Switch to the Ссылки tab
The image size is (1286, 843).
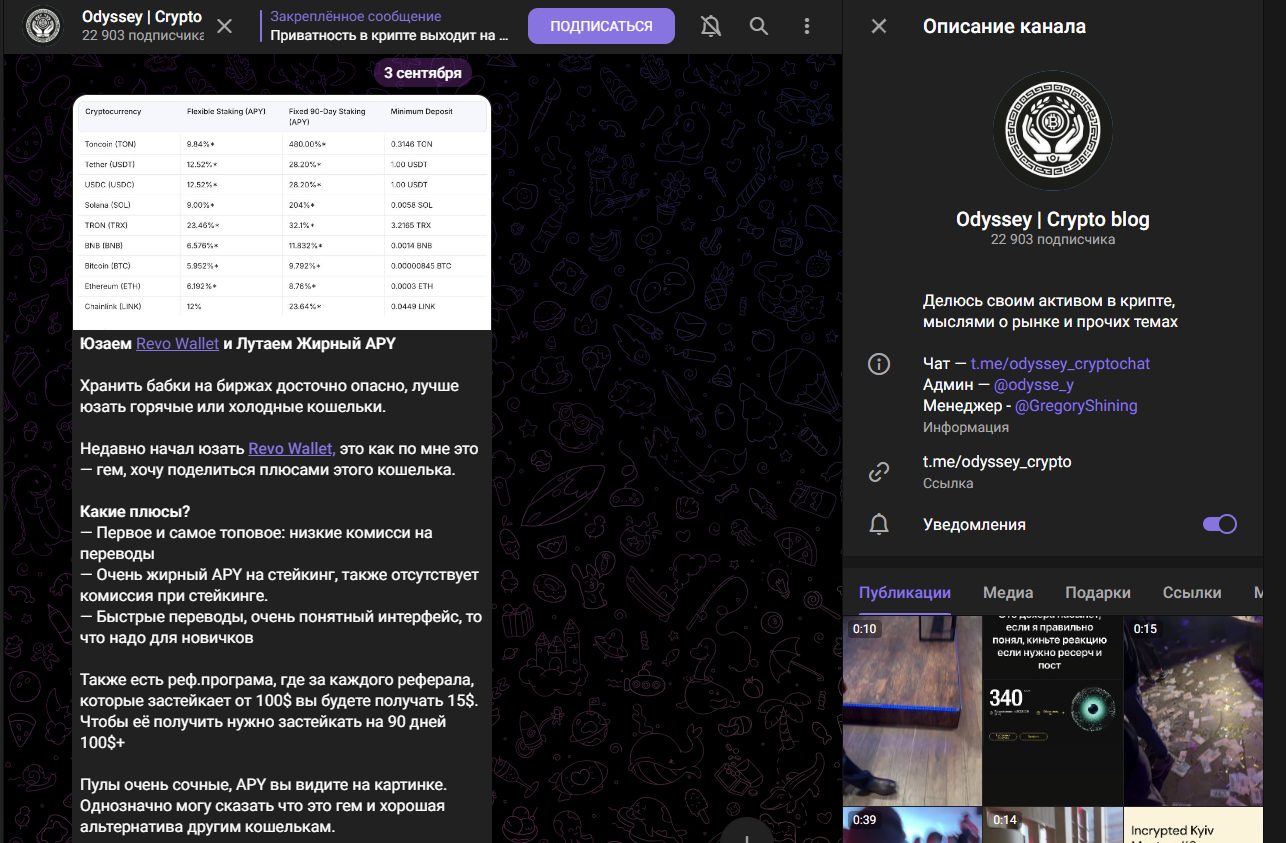1192,592
